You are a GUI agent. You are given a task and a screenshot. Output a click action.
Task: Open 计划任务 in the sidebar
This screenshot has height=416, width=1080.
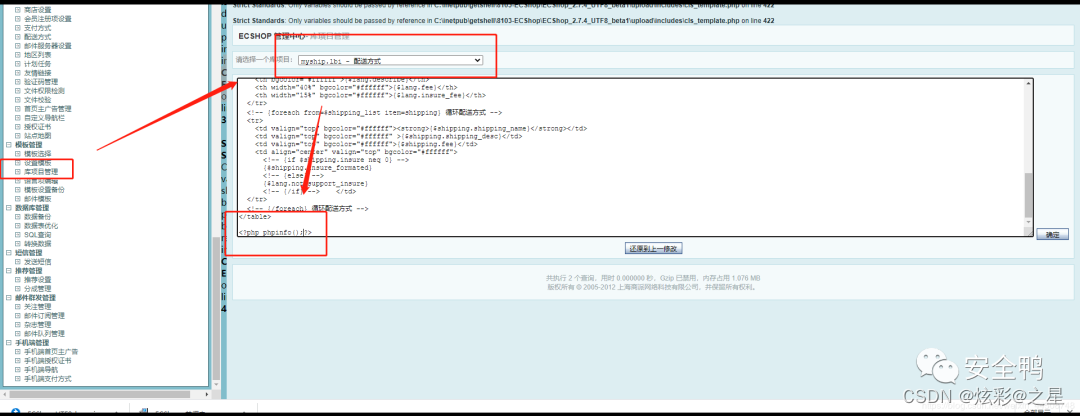(37, 63)
